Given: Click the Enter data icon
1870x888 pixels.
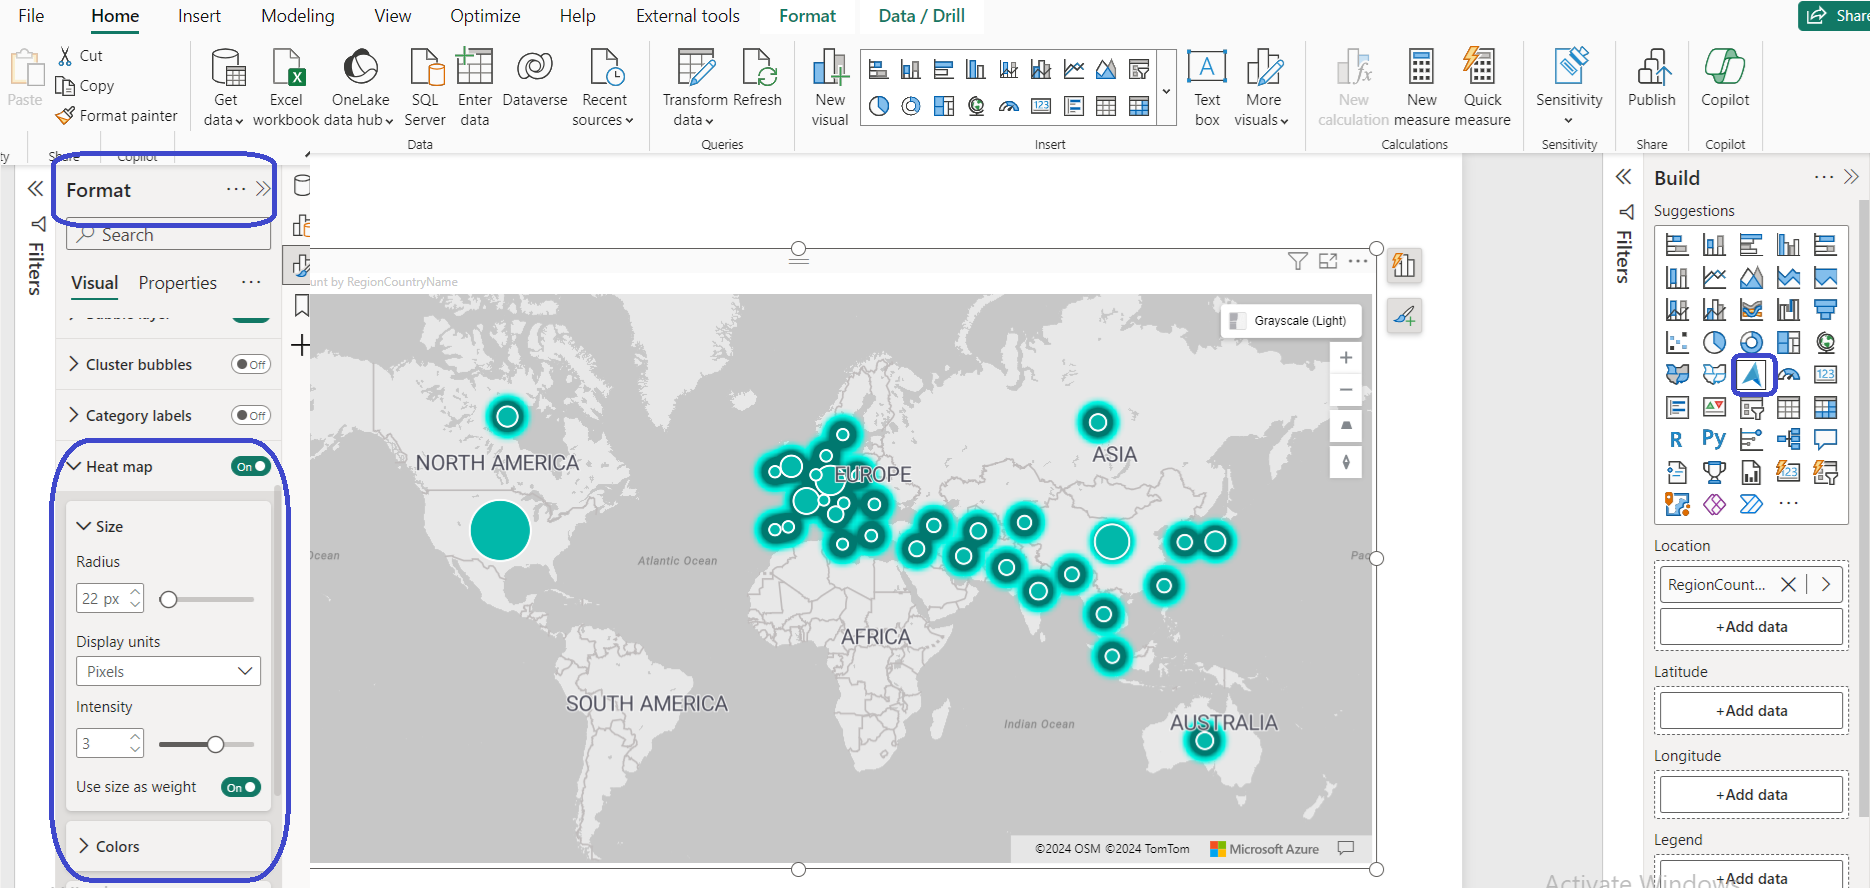Looking at the screenshot, I should tap(475, 68).
